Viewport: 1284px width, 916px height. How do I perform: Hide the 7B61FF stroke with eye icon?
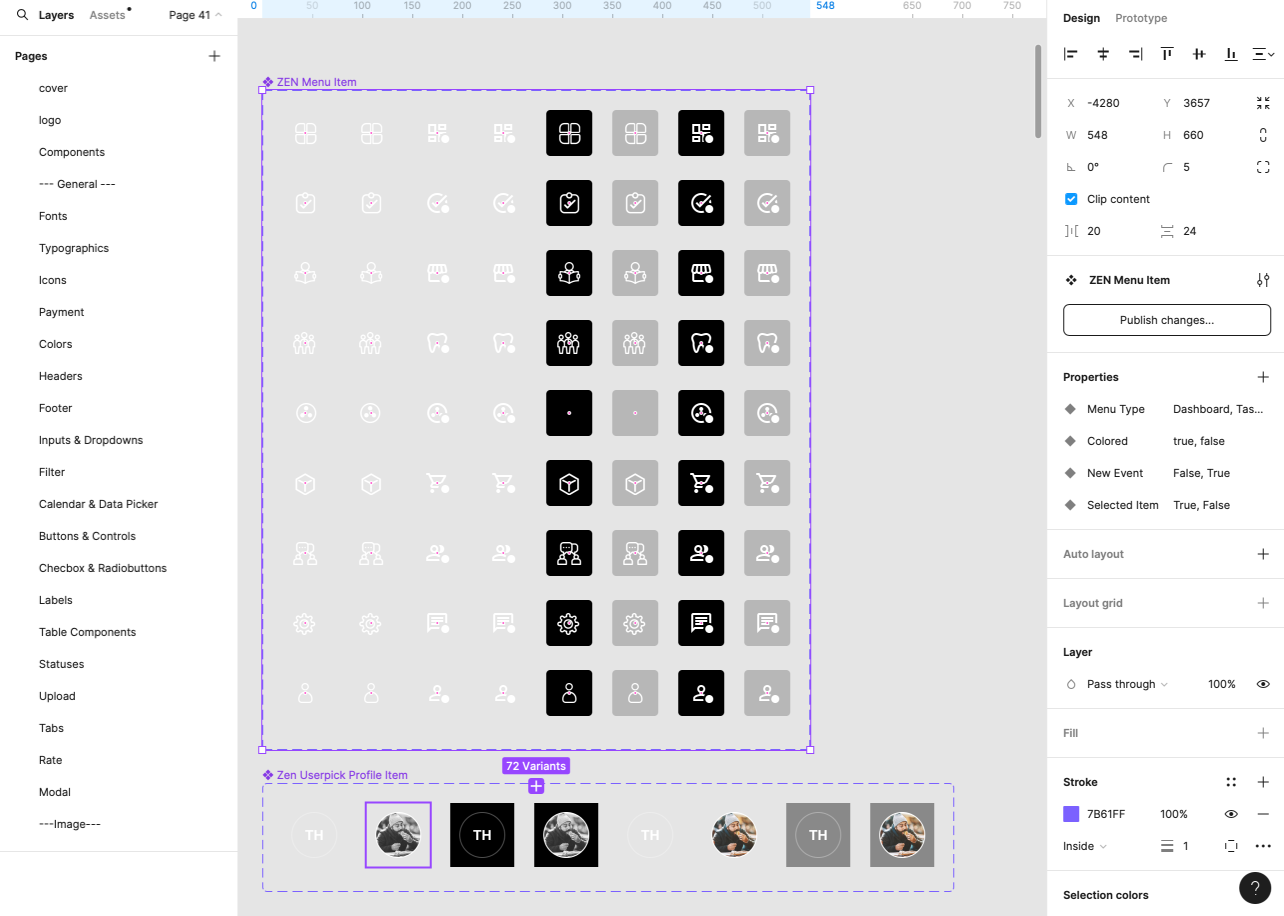click(1231, 814)
